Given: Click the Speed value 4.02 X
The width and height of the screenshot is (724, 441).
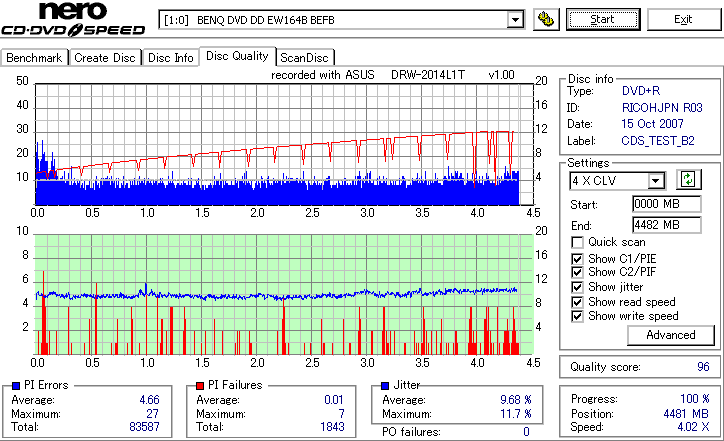Looking at the screenshot, I should pyautogui.click(x=693, y=427).
